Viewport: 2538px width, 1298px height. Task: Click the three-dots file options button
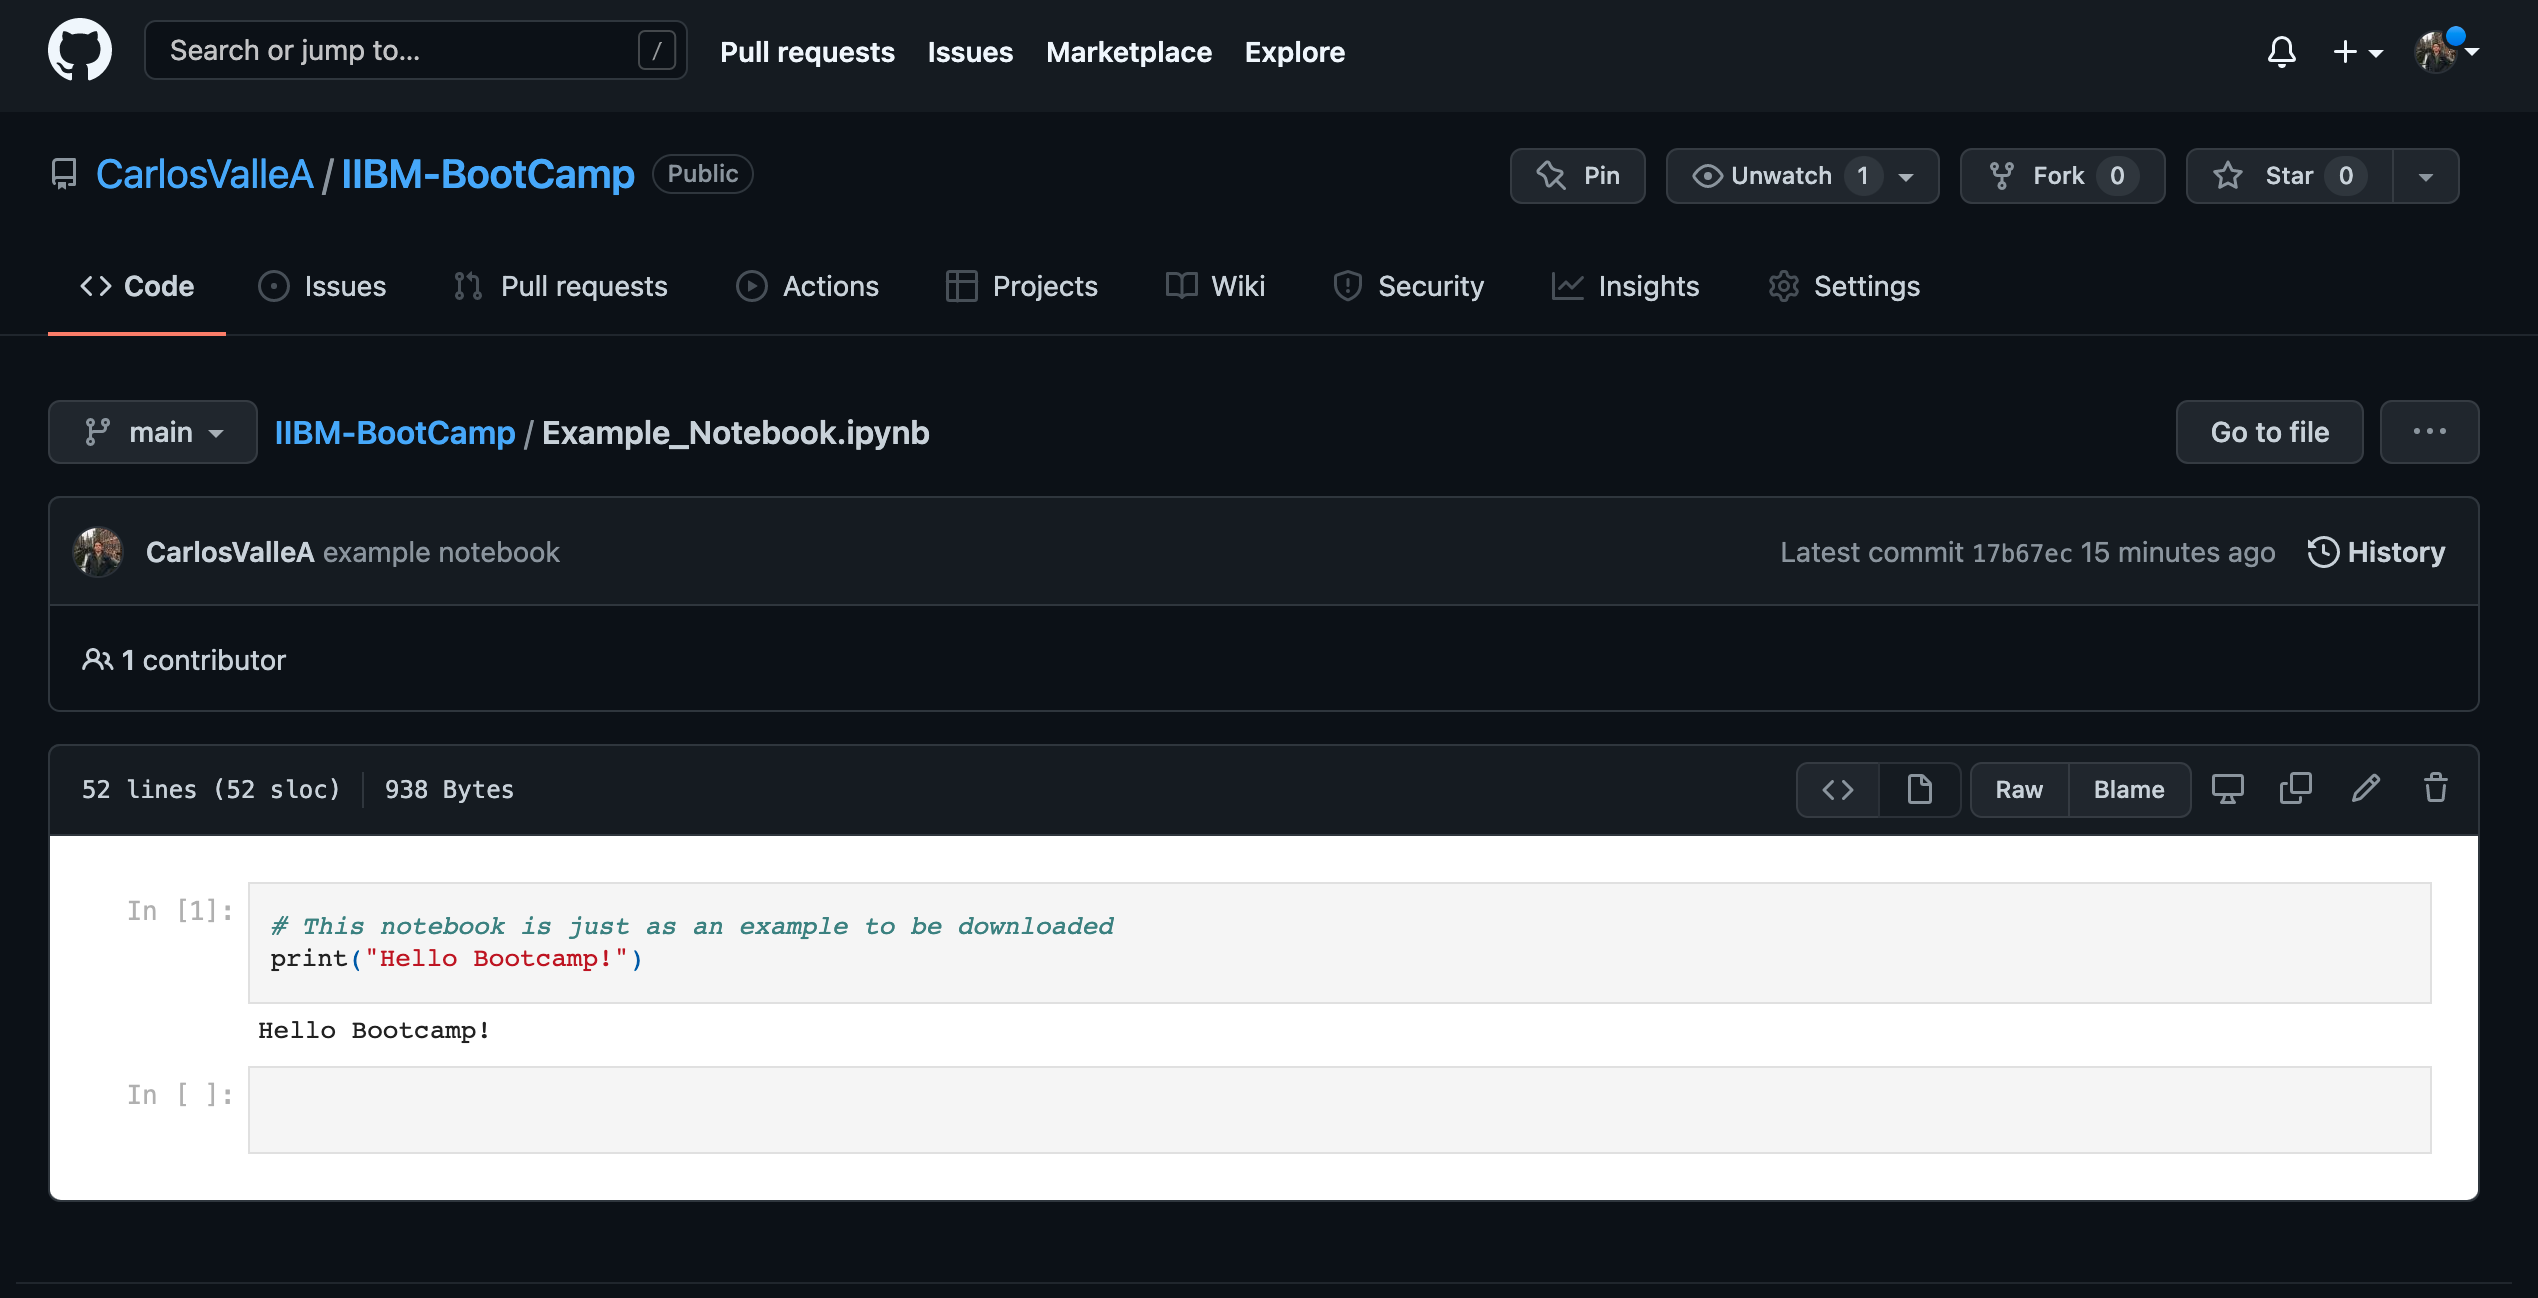click(x=2429, y=432)
